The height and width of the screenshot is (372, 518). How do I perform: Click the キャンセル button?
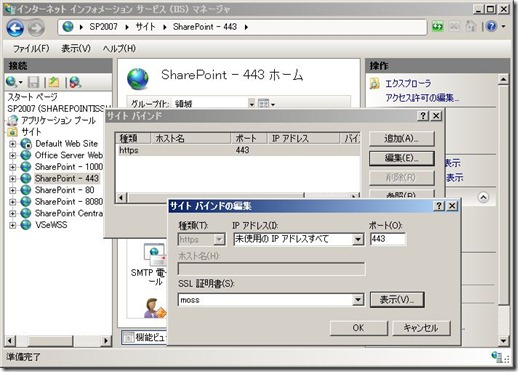(x=421, y=328)
